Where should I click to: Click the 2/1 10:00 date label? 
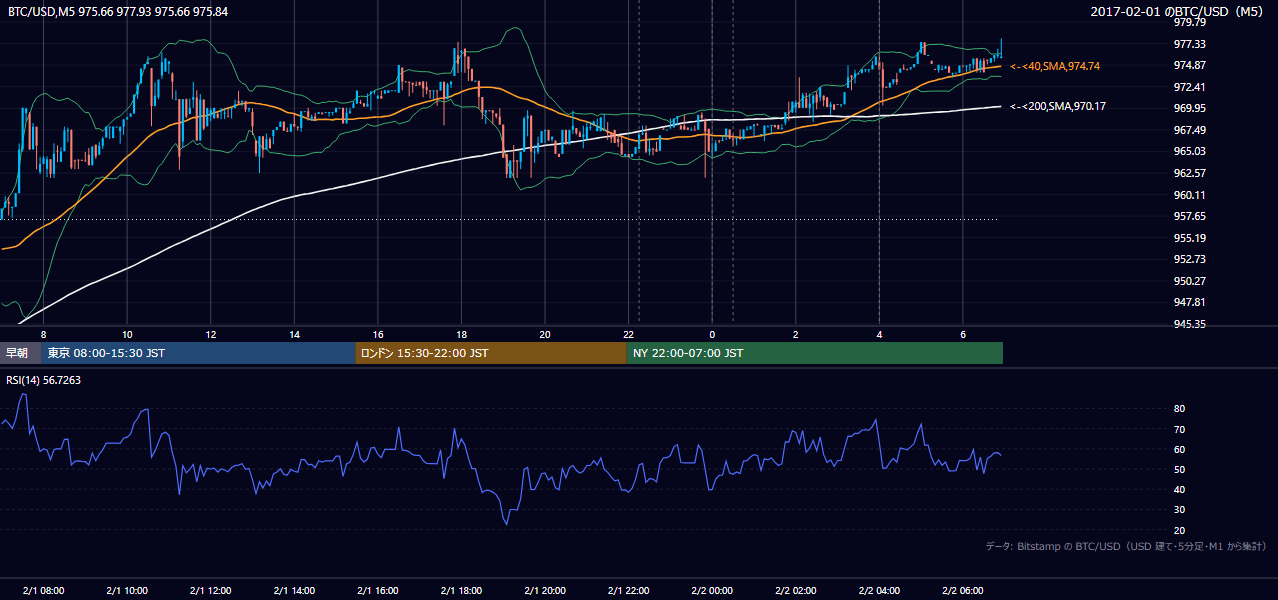[x=127, y=590]
